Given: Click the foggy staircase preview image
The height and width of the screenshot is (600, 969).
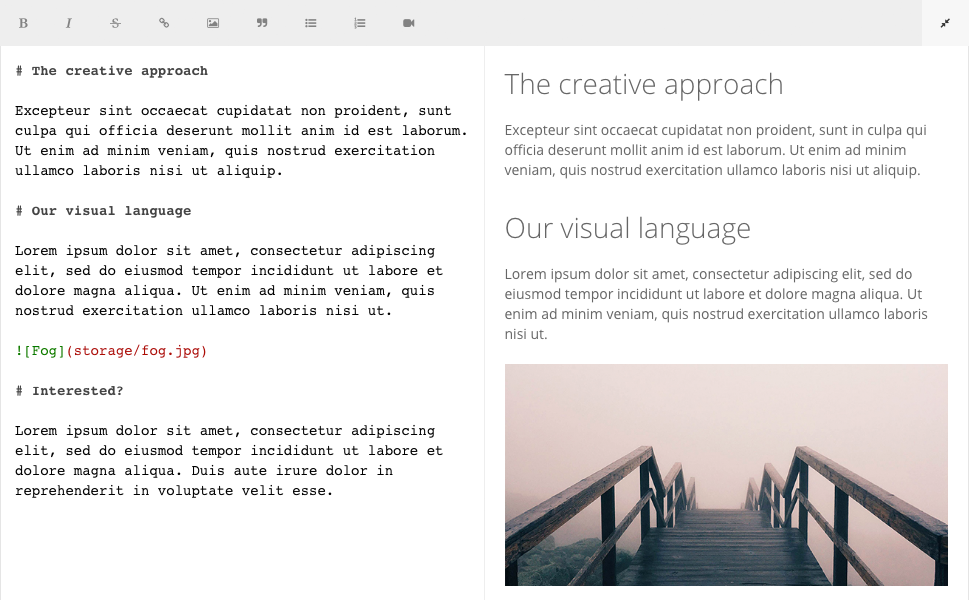Looking at the screenshot, I should 726,475.
